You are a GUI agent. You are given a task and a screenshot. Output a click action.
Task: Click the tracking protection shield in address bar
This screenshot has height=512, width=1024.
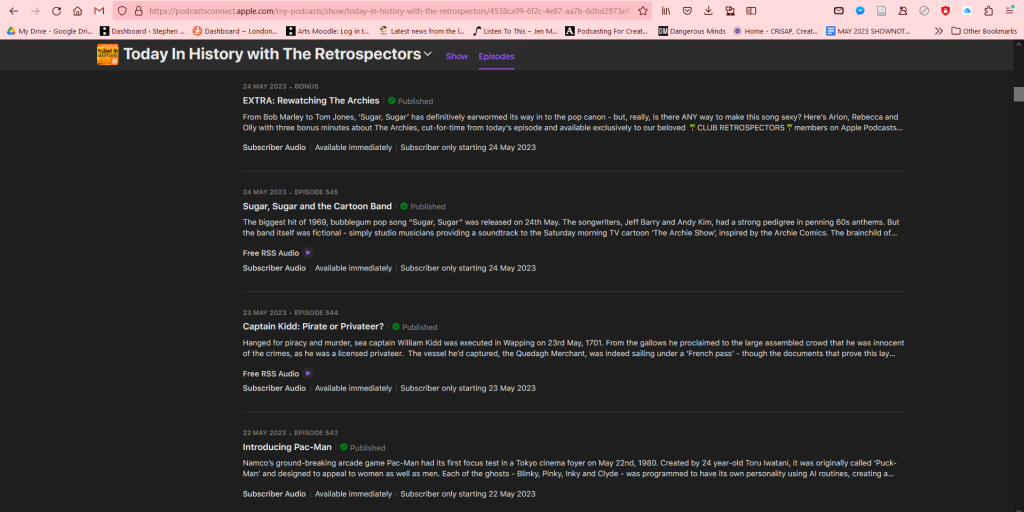pos(122,11)
